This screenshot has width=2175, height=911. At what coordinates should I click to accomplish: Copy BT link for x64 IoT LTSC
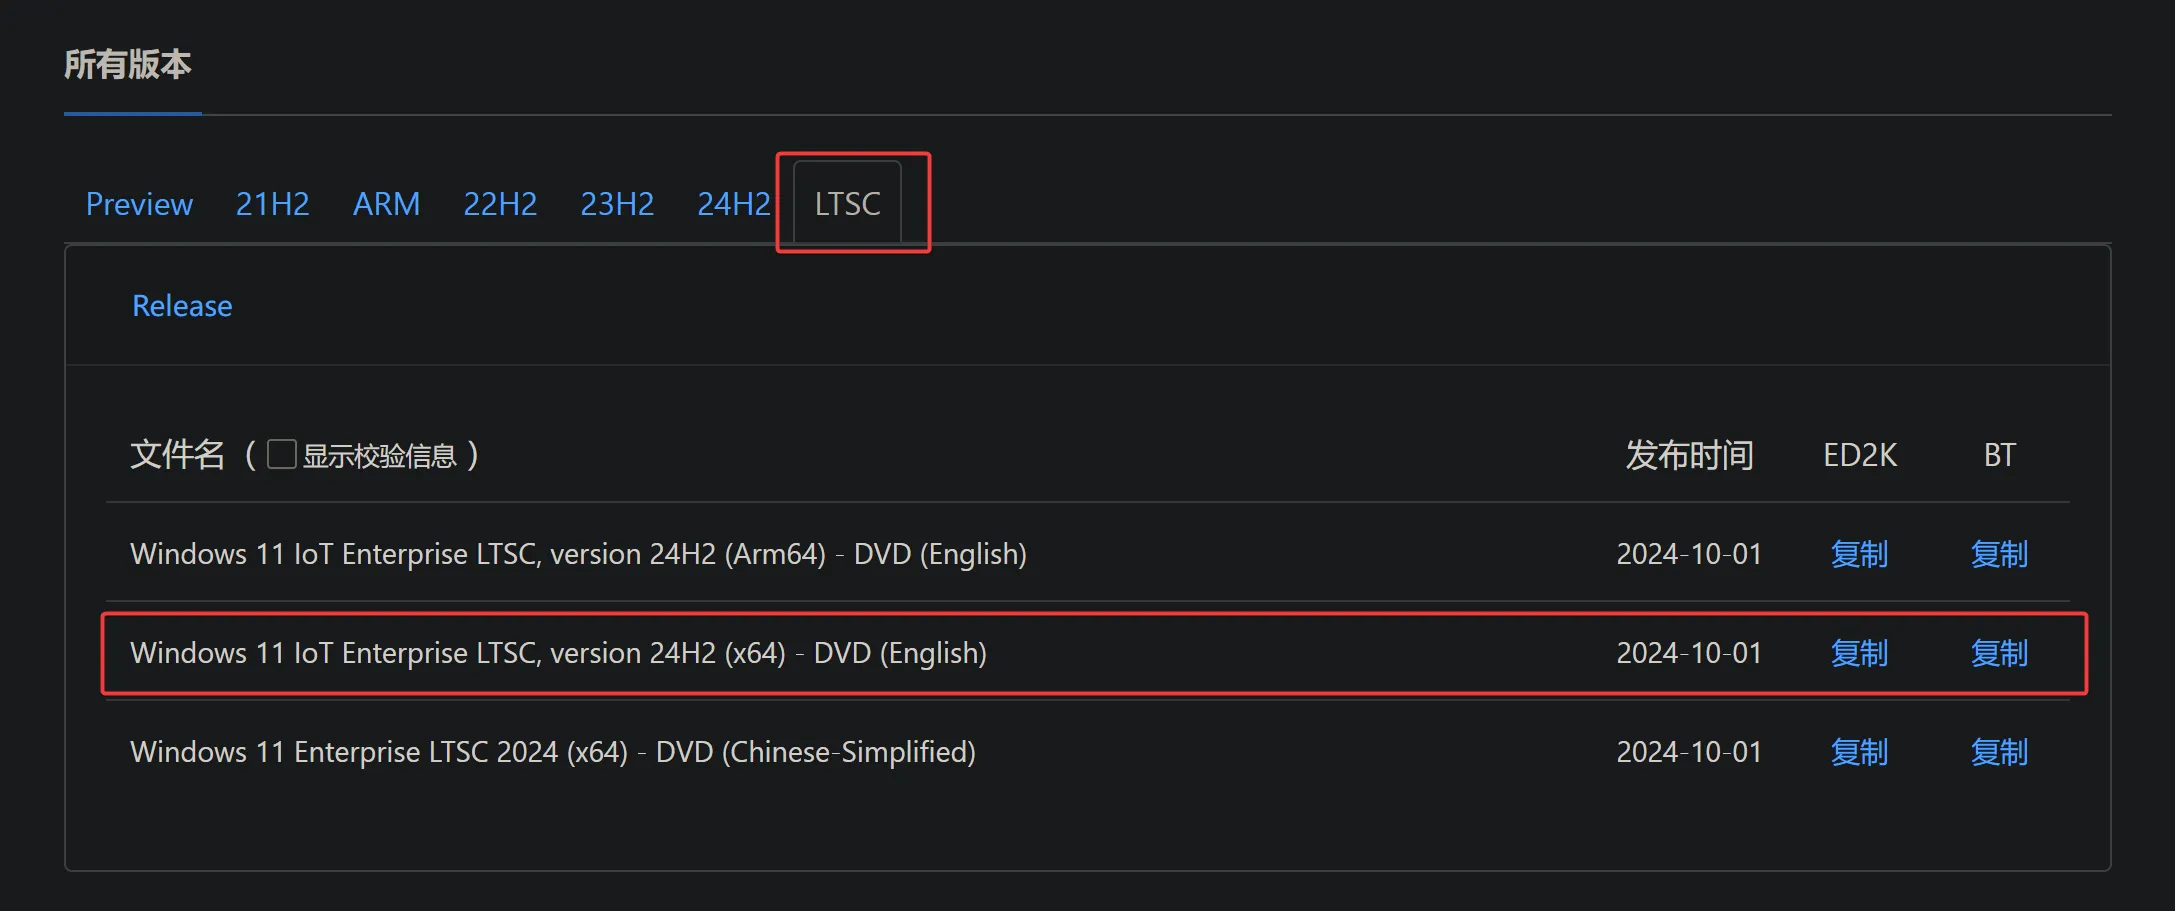1999,653
